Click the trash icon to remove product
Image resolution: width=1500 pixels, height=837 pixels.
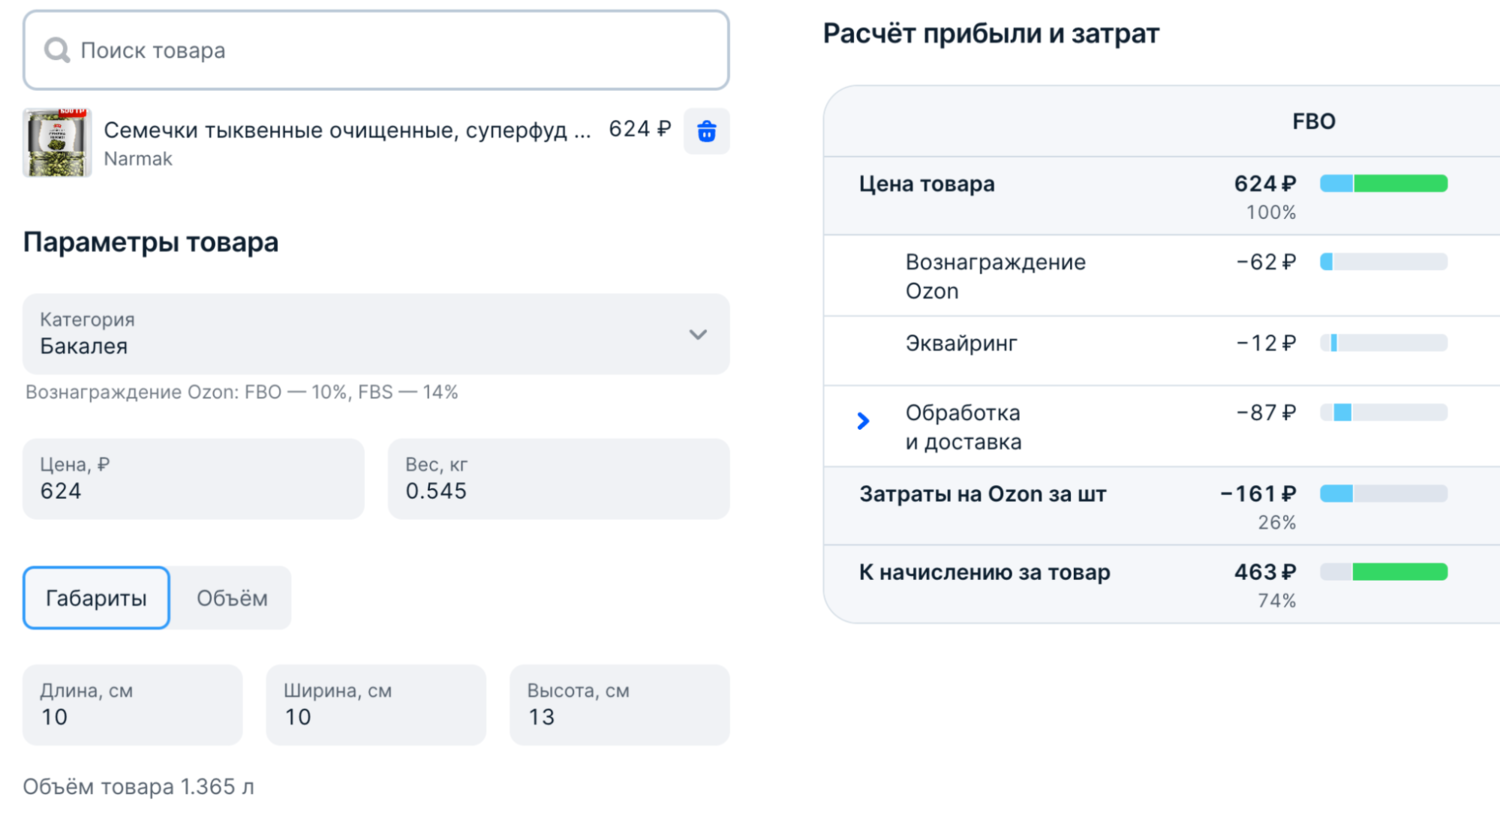coord(706,131)
